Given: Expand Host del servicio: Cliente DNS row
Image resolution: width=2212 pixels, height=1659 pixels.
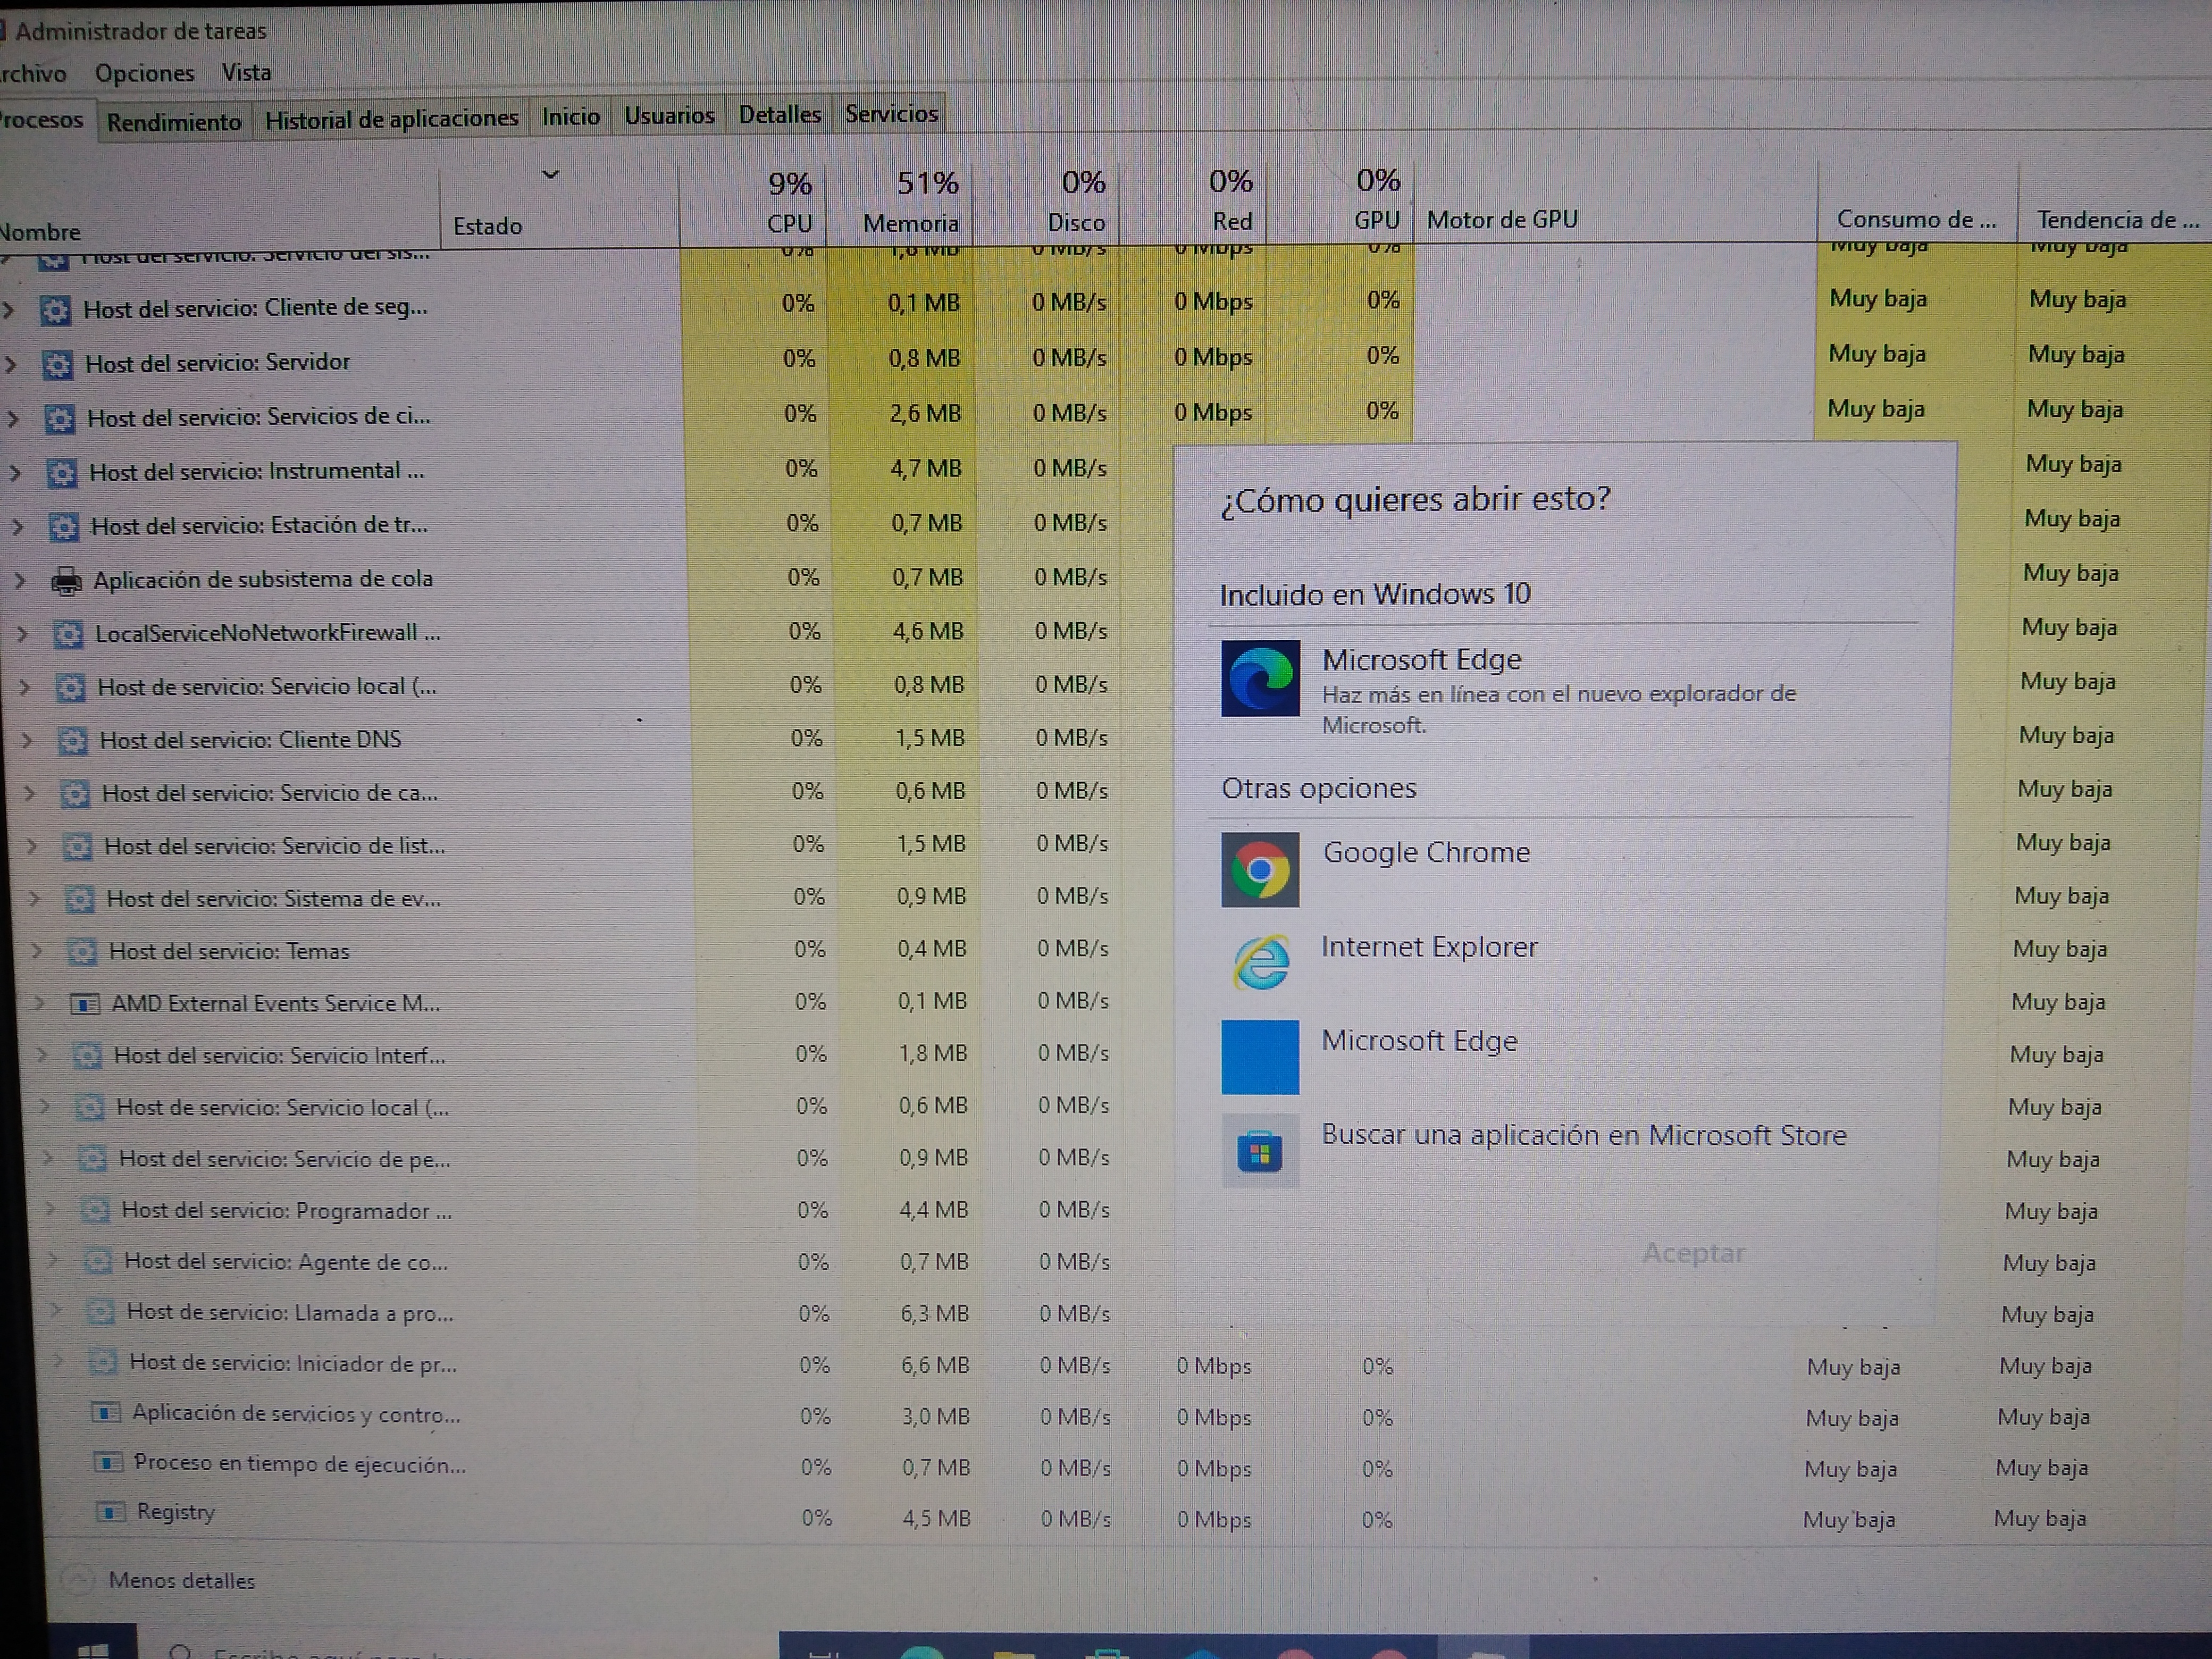Looking at the screenshot, I should 27,740.
